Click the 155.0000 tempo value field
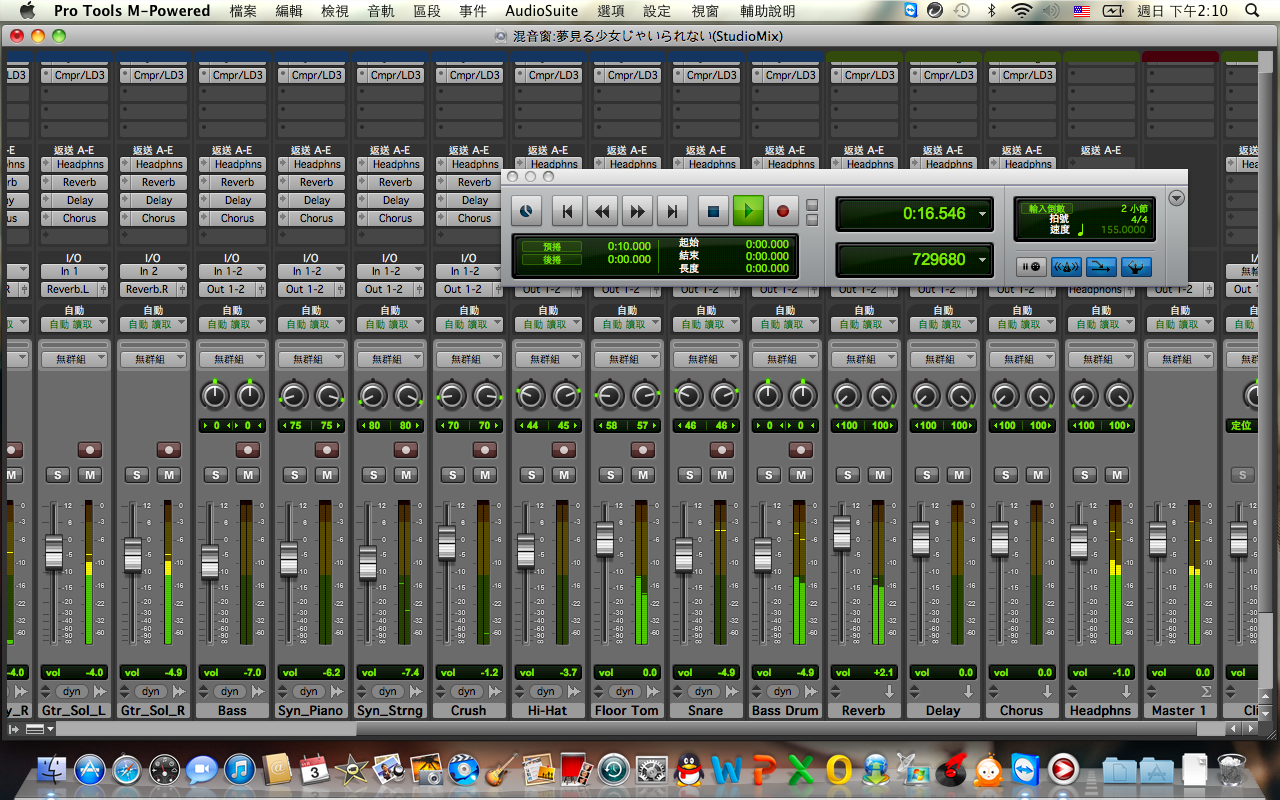This screenshot has width=1280, height=800. 1122,230
